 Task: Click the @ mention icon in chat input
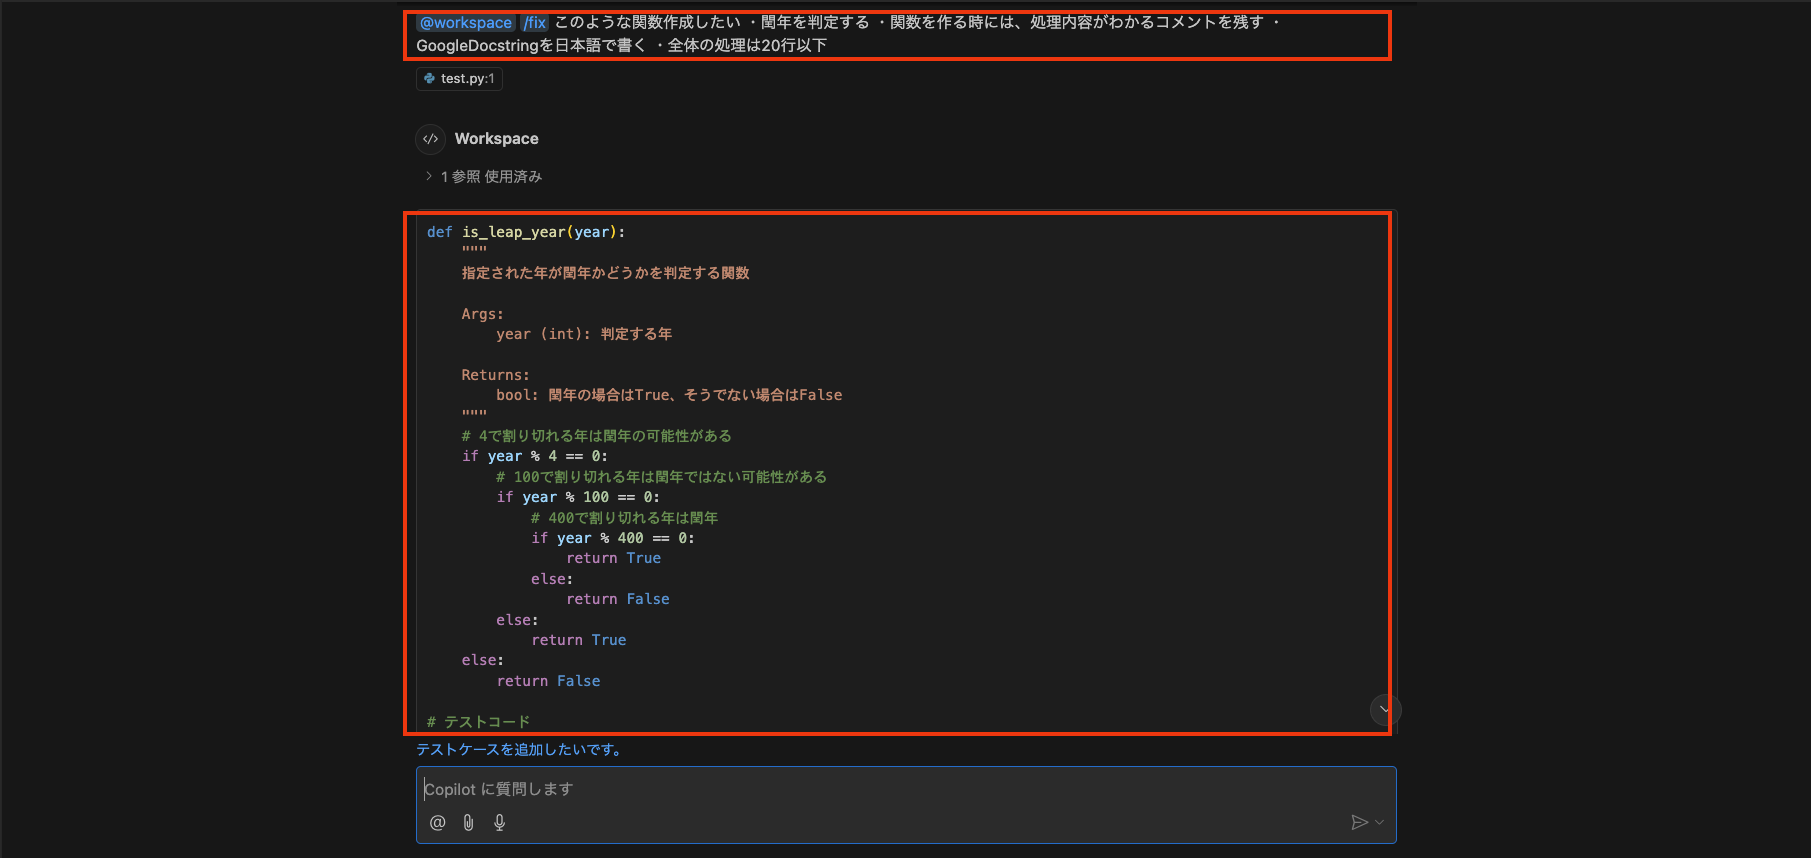tap(437, 822)
